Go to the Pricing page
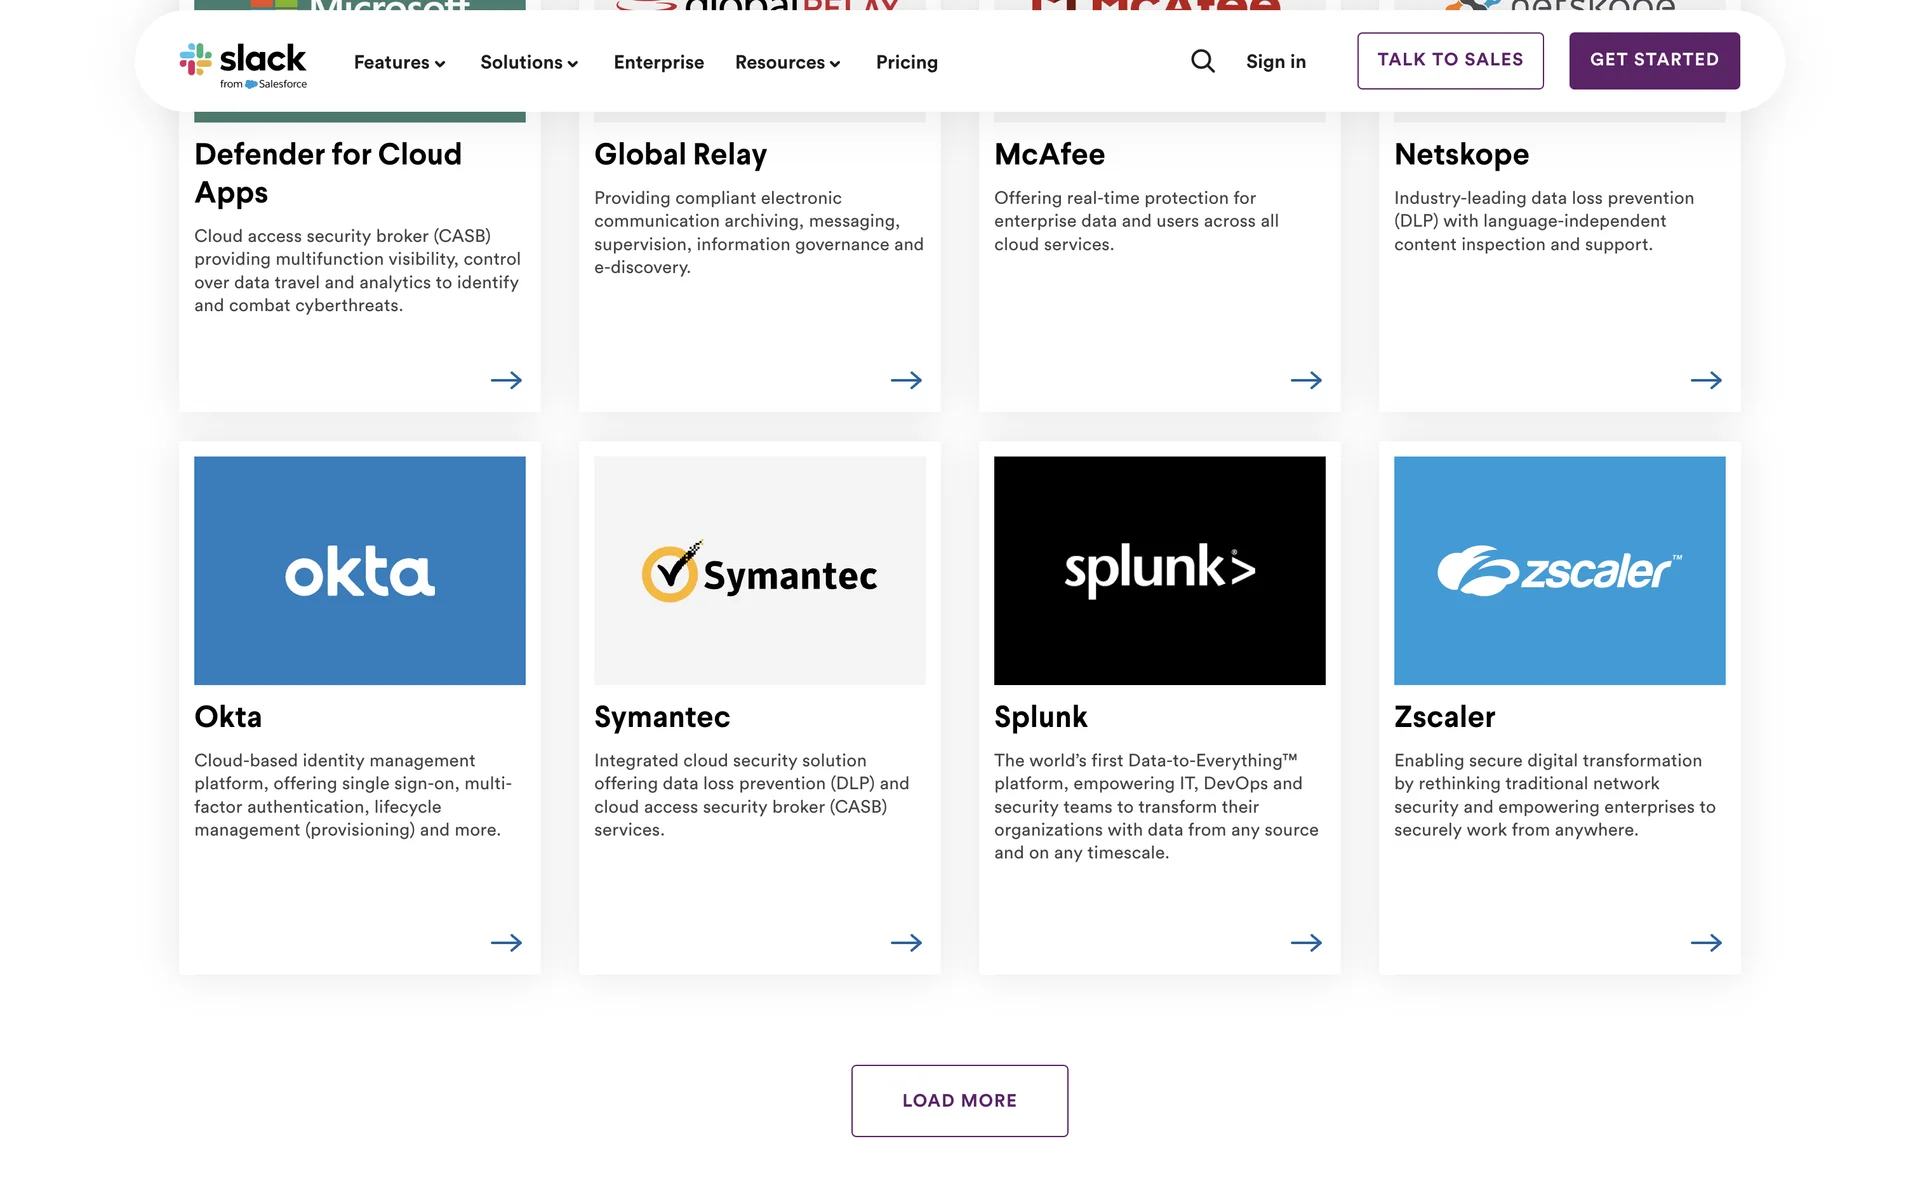This screenshot has height=1200, width=1920. 906,62
